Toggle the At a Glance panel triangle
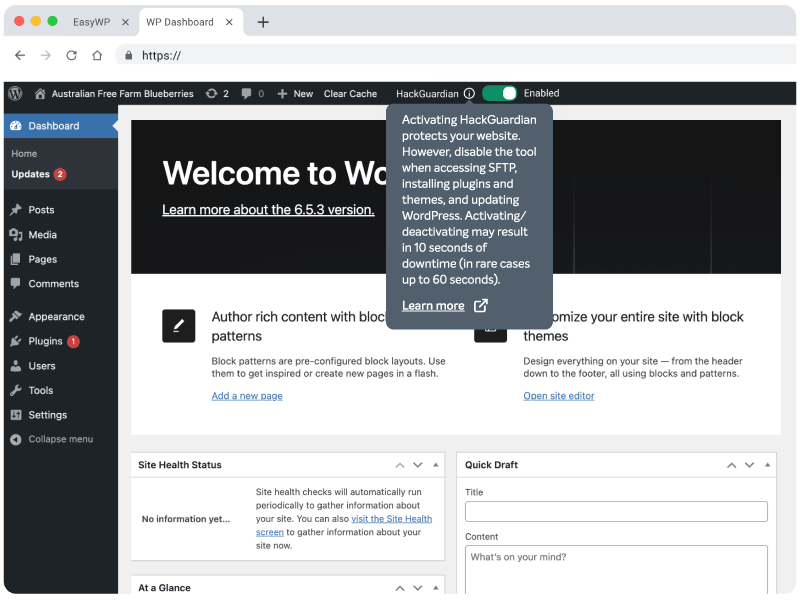The width and height of the screenshot is (800, 604). pos(436,588)
